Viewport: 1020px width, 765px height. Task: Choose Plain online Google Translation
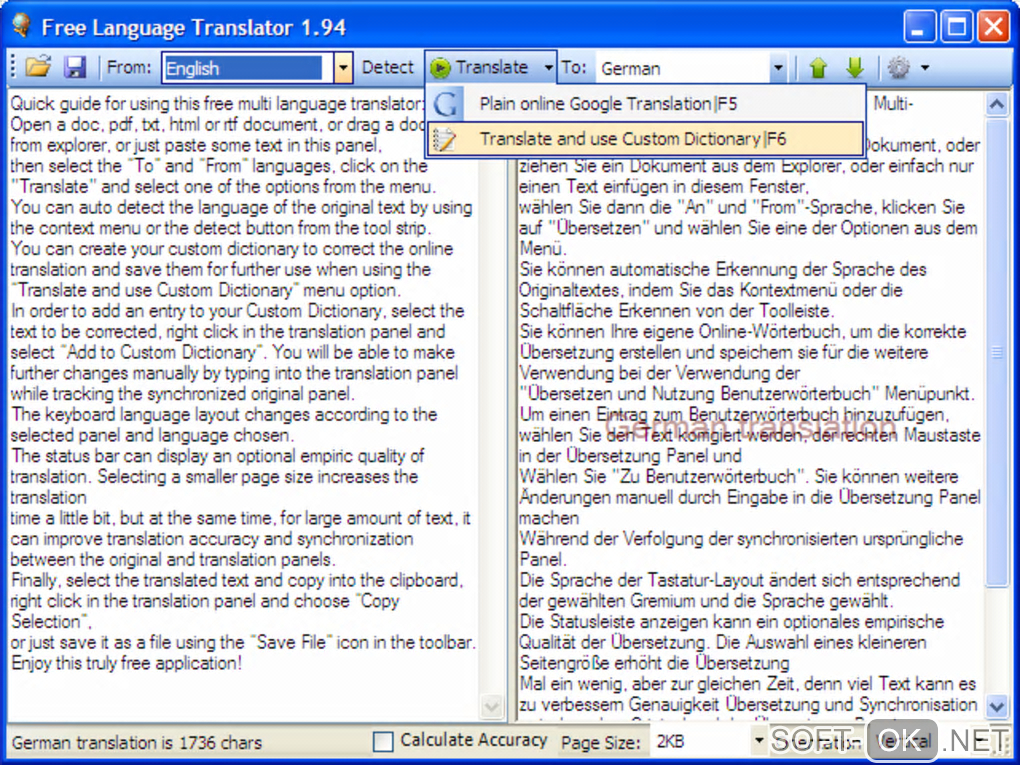point(645,104)
